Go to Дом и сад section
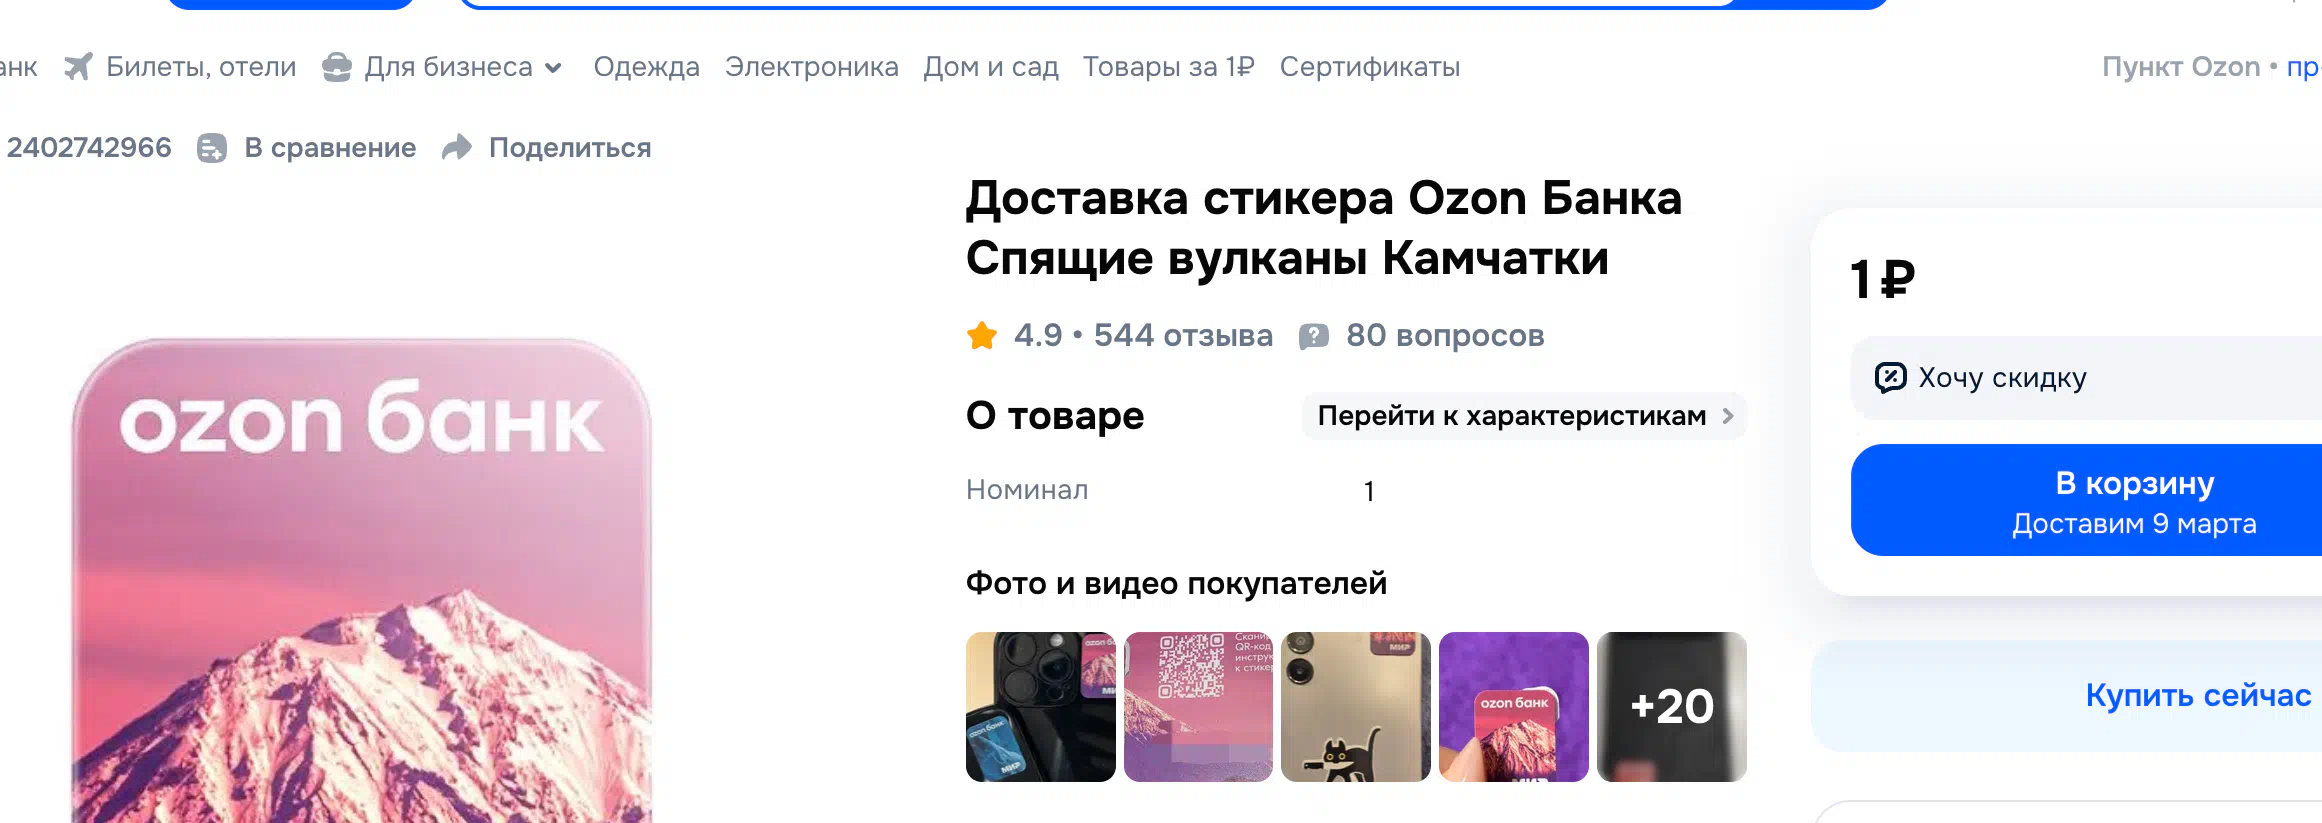Viewport: 2322px width, 823px height. tap(990, 67)
